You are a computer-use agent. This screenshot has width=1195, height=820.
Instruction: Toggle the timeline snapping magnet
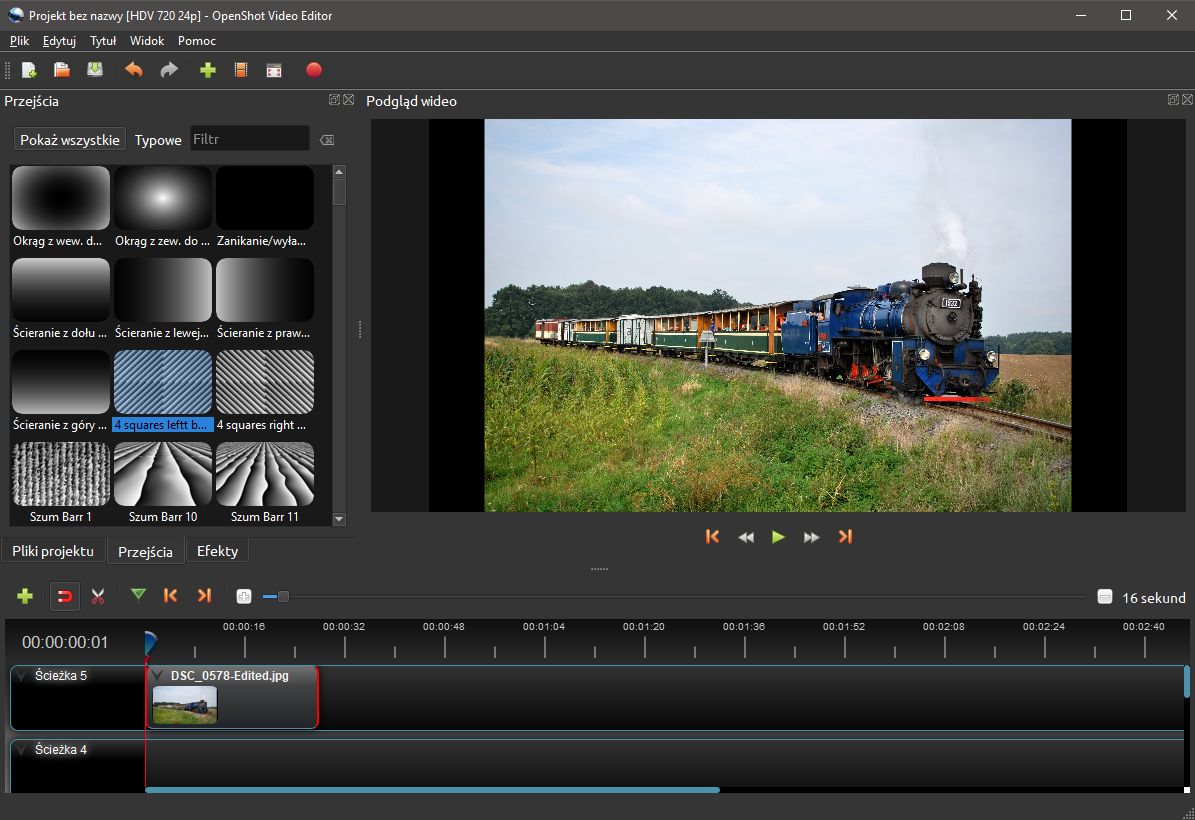coord(65,596)
